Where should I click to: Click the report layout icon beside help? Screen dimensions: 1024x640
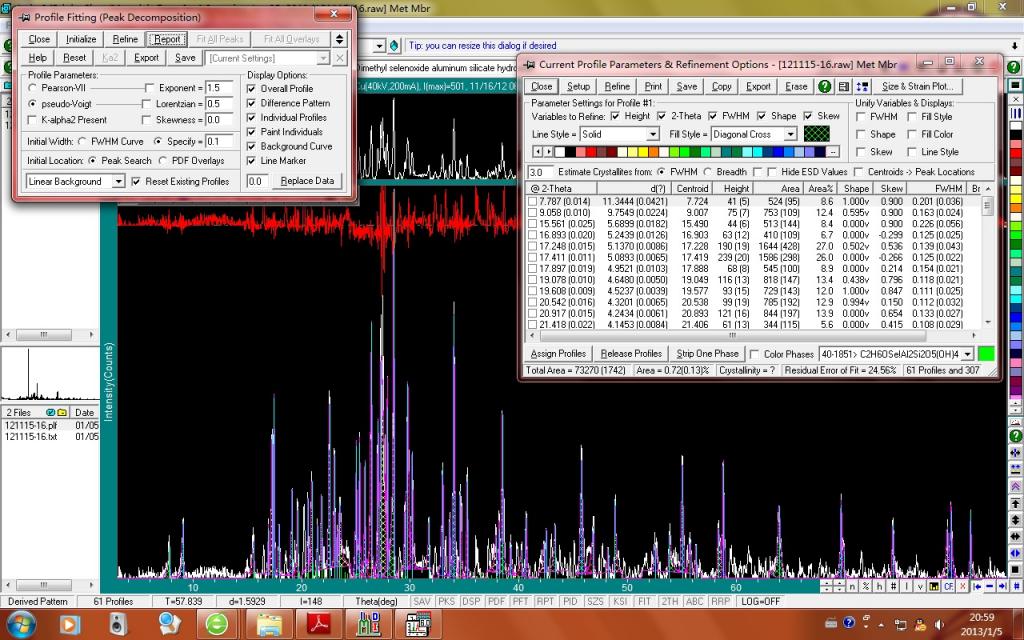844,87
